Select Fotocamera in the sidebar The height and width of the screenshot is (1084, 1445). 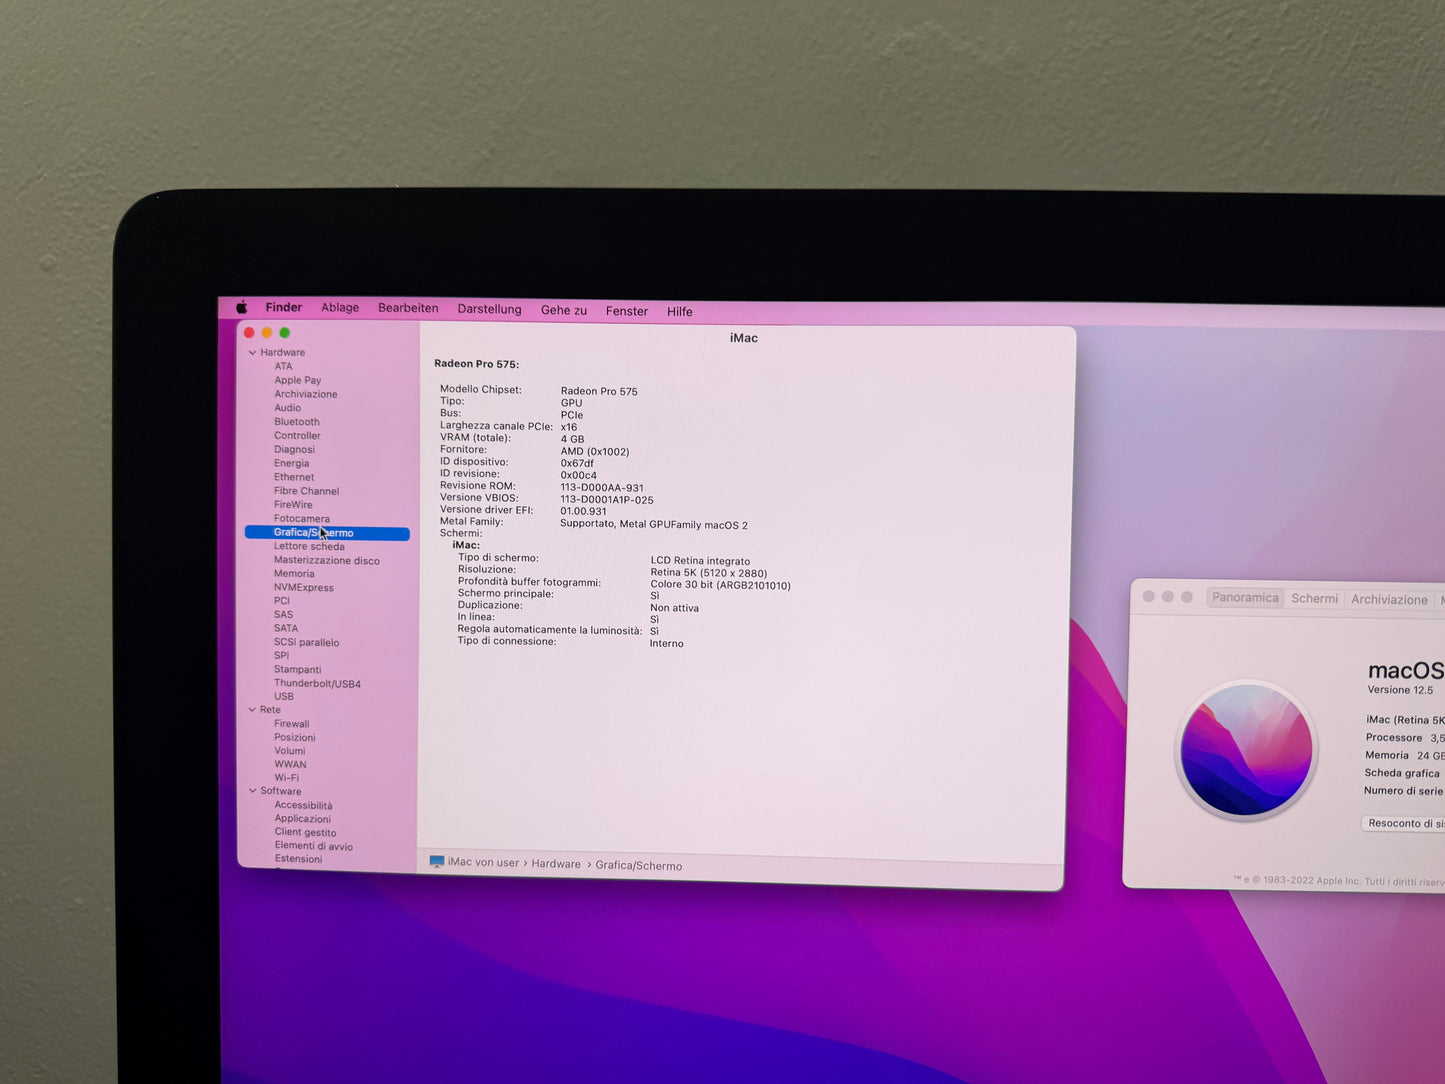302,519
